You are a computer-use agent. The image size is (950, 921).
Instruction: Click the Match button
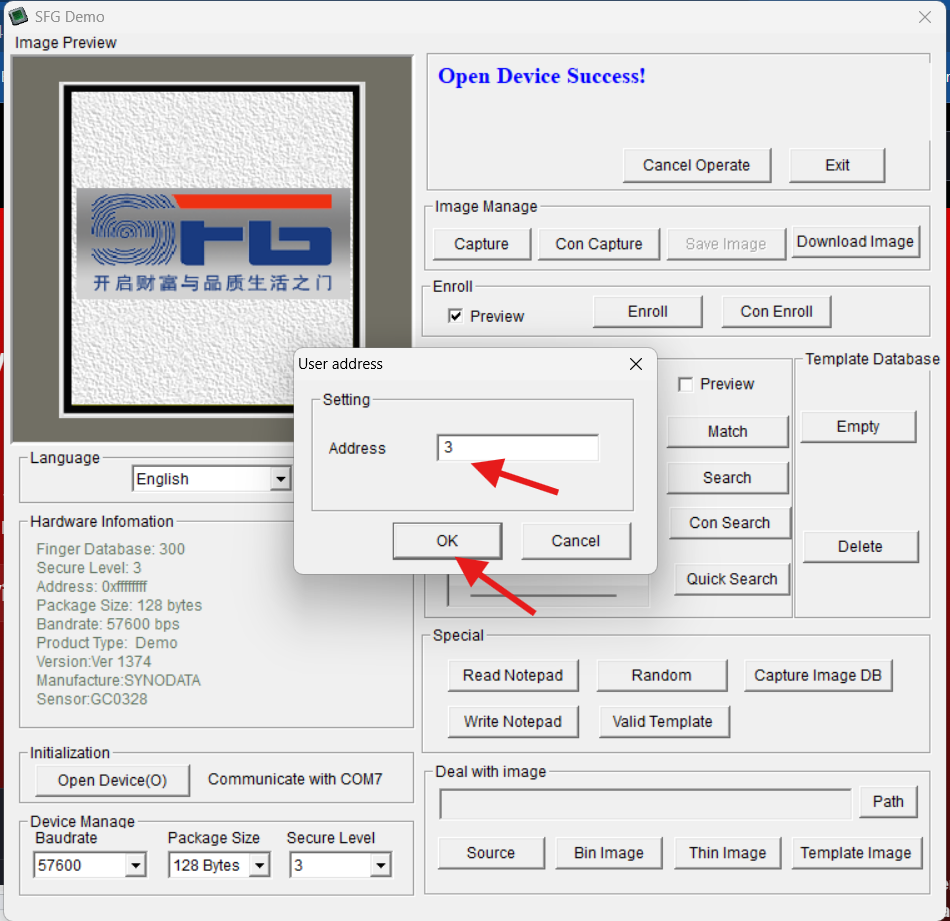[728, 431]
